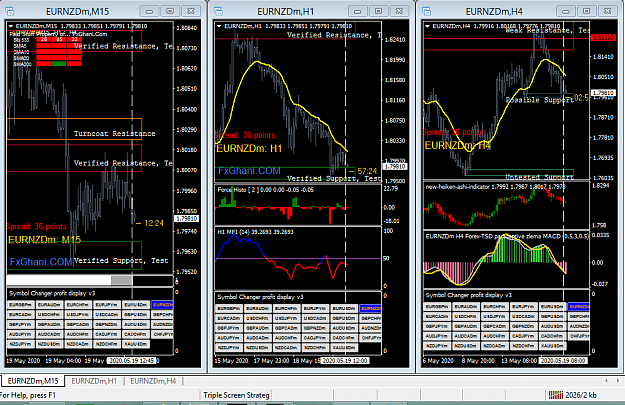Choose highlighted EURNZDm in H1 Symbol Changer
The image size is (625, 405).
point(370,309)
